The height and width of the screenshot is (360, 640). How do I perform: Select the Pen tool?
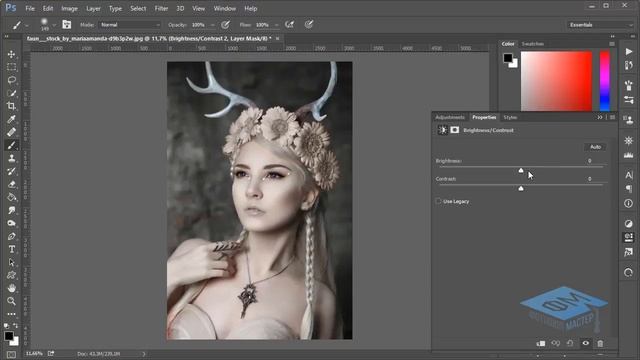[x=11, y=237]
